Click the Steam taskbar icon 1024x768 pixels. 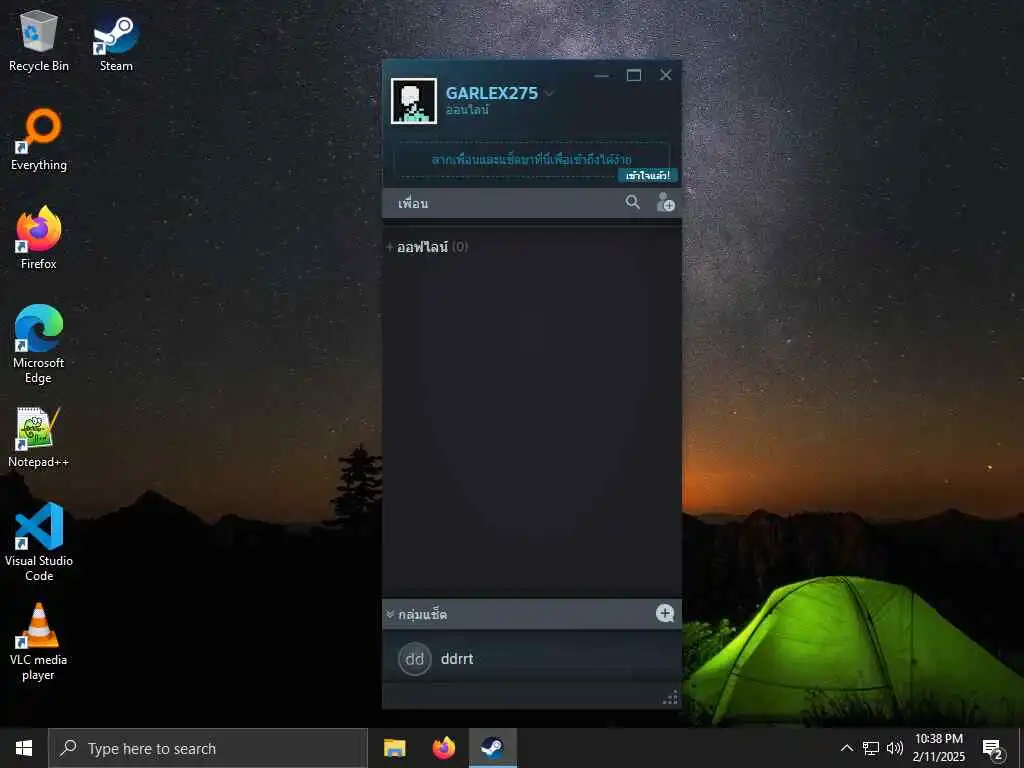coord(492,748)
